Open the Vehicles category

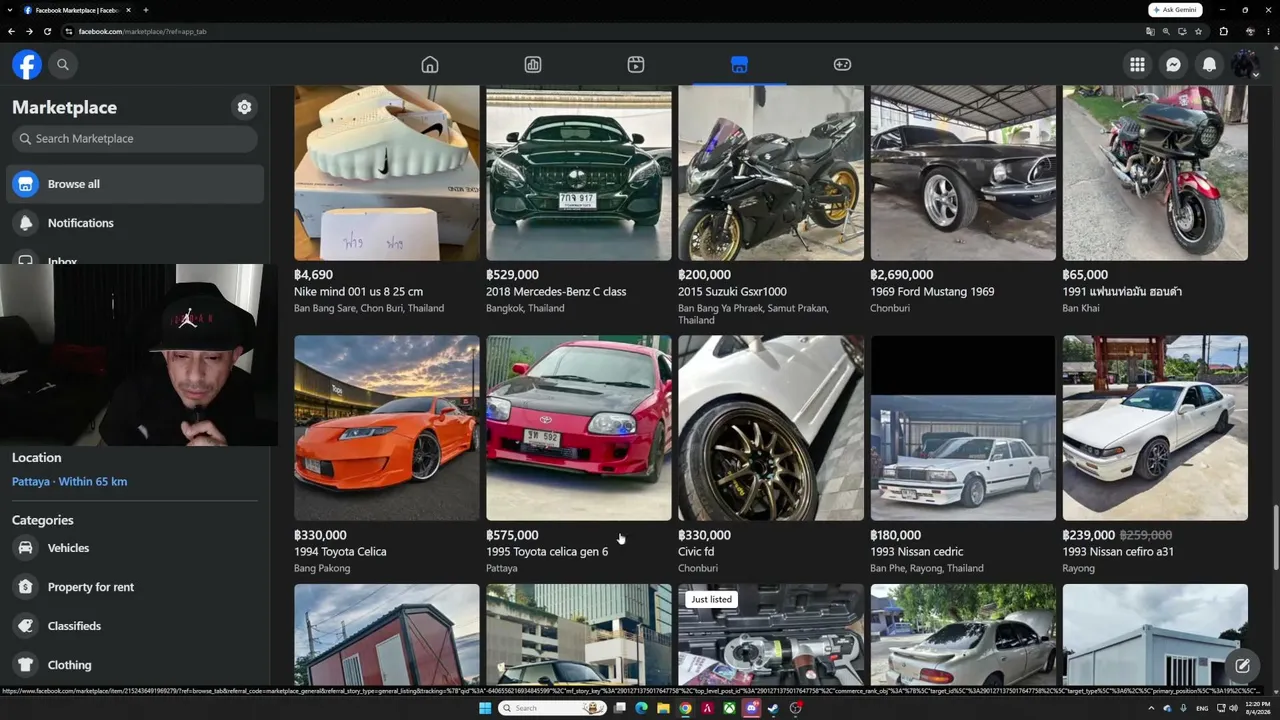pyautogui.click(x=136, y=548)
